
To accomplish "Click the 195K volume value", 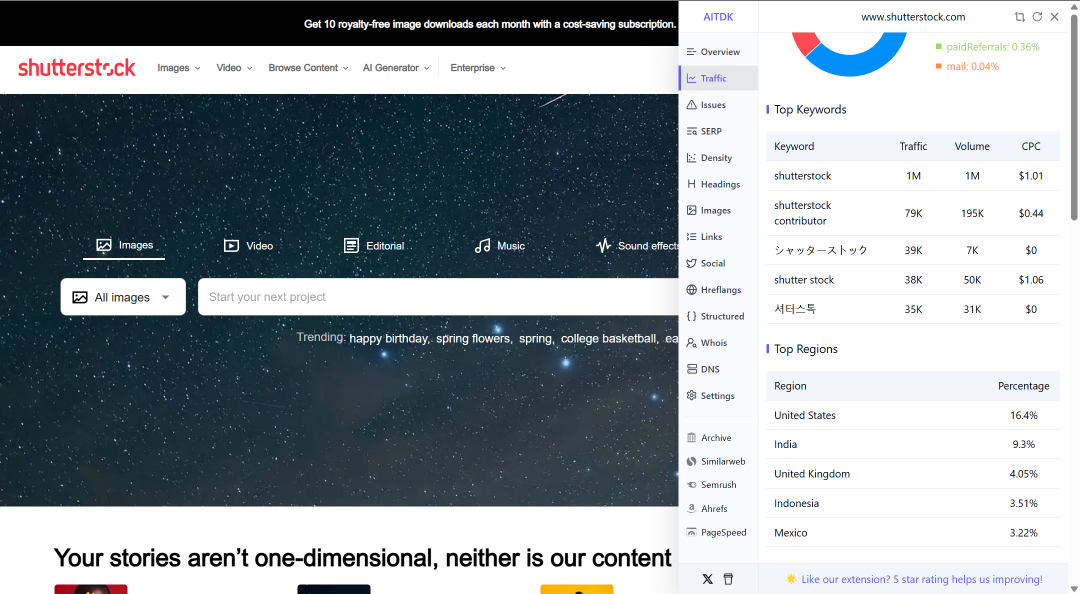I will point(972,214).
